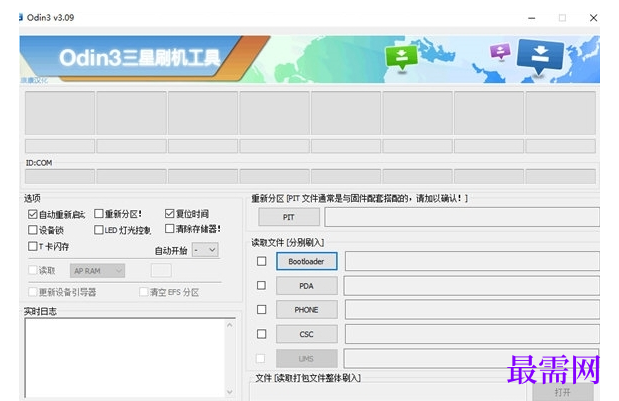Click the purple download icon in banner
Image resolution: width=619 pixels, height=401 pixels.
500,51
